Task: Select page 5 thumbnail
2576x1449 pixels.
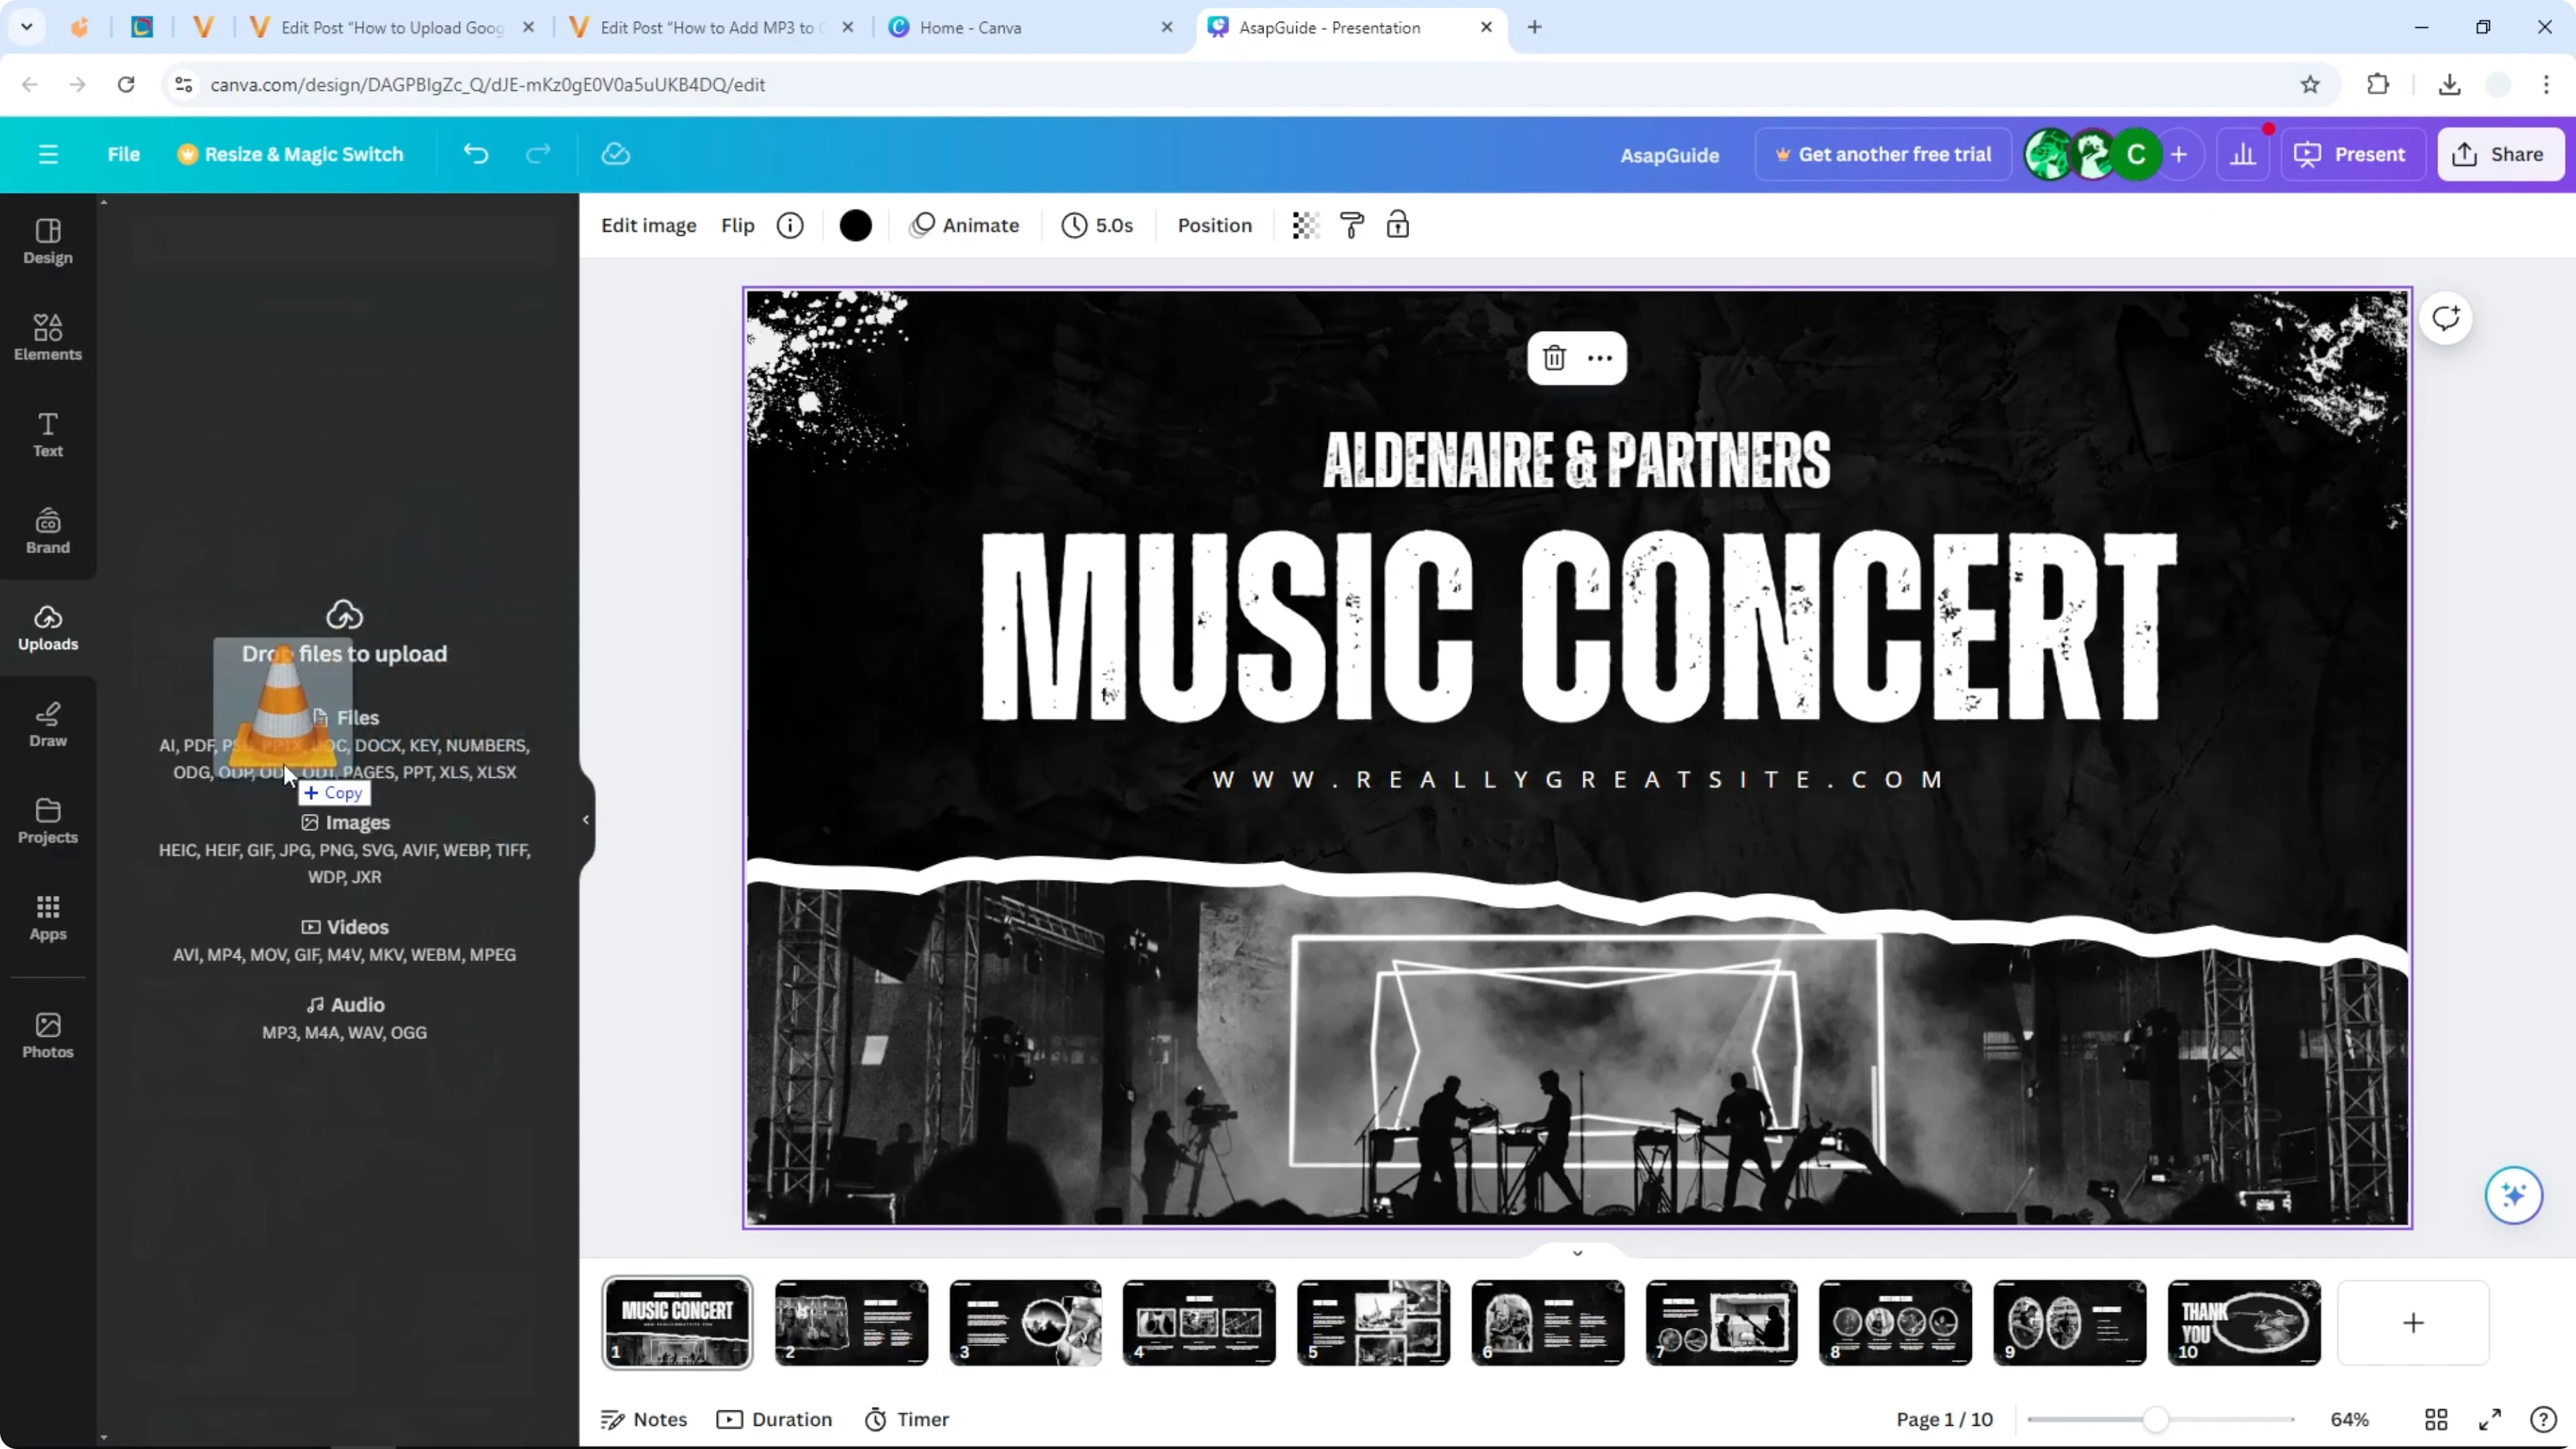Action: coord(1373,1322)
